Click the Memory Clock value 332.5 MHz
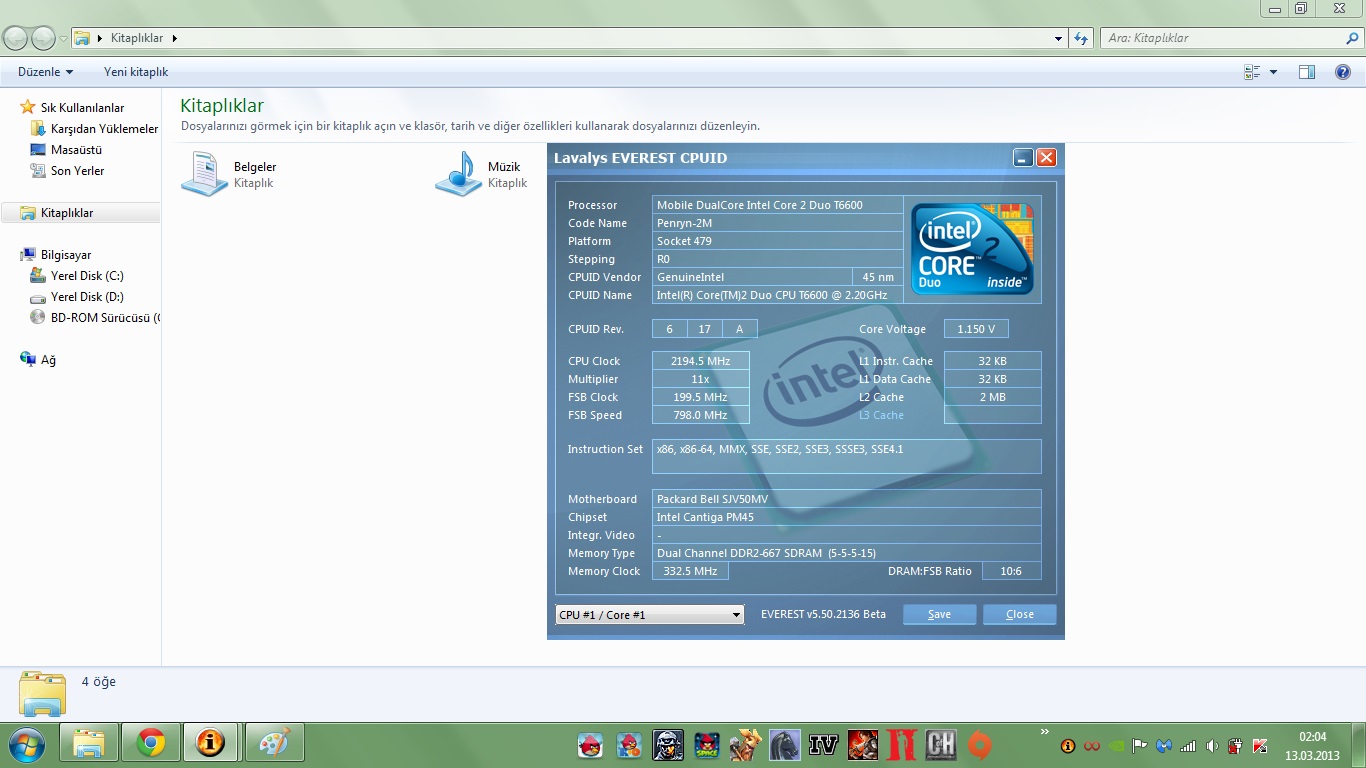This screenshot has height=768, width=1366. tap(690, 571)
